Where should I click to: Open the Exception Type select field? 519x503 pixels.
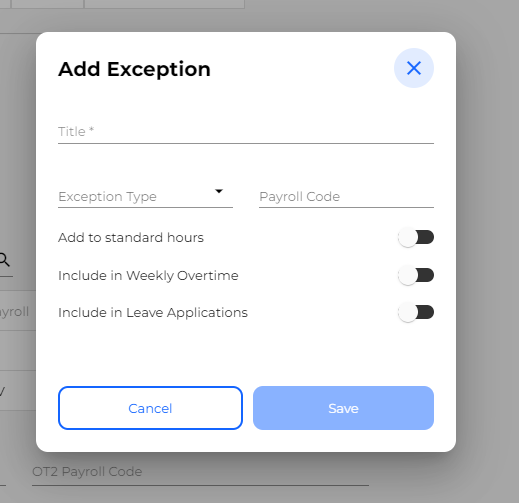[145, 196]
